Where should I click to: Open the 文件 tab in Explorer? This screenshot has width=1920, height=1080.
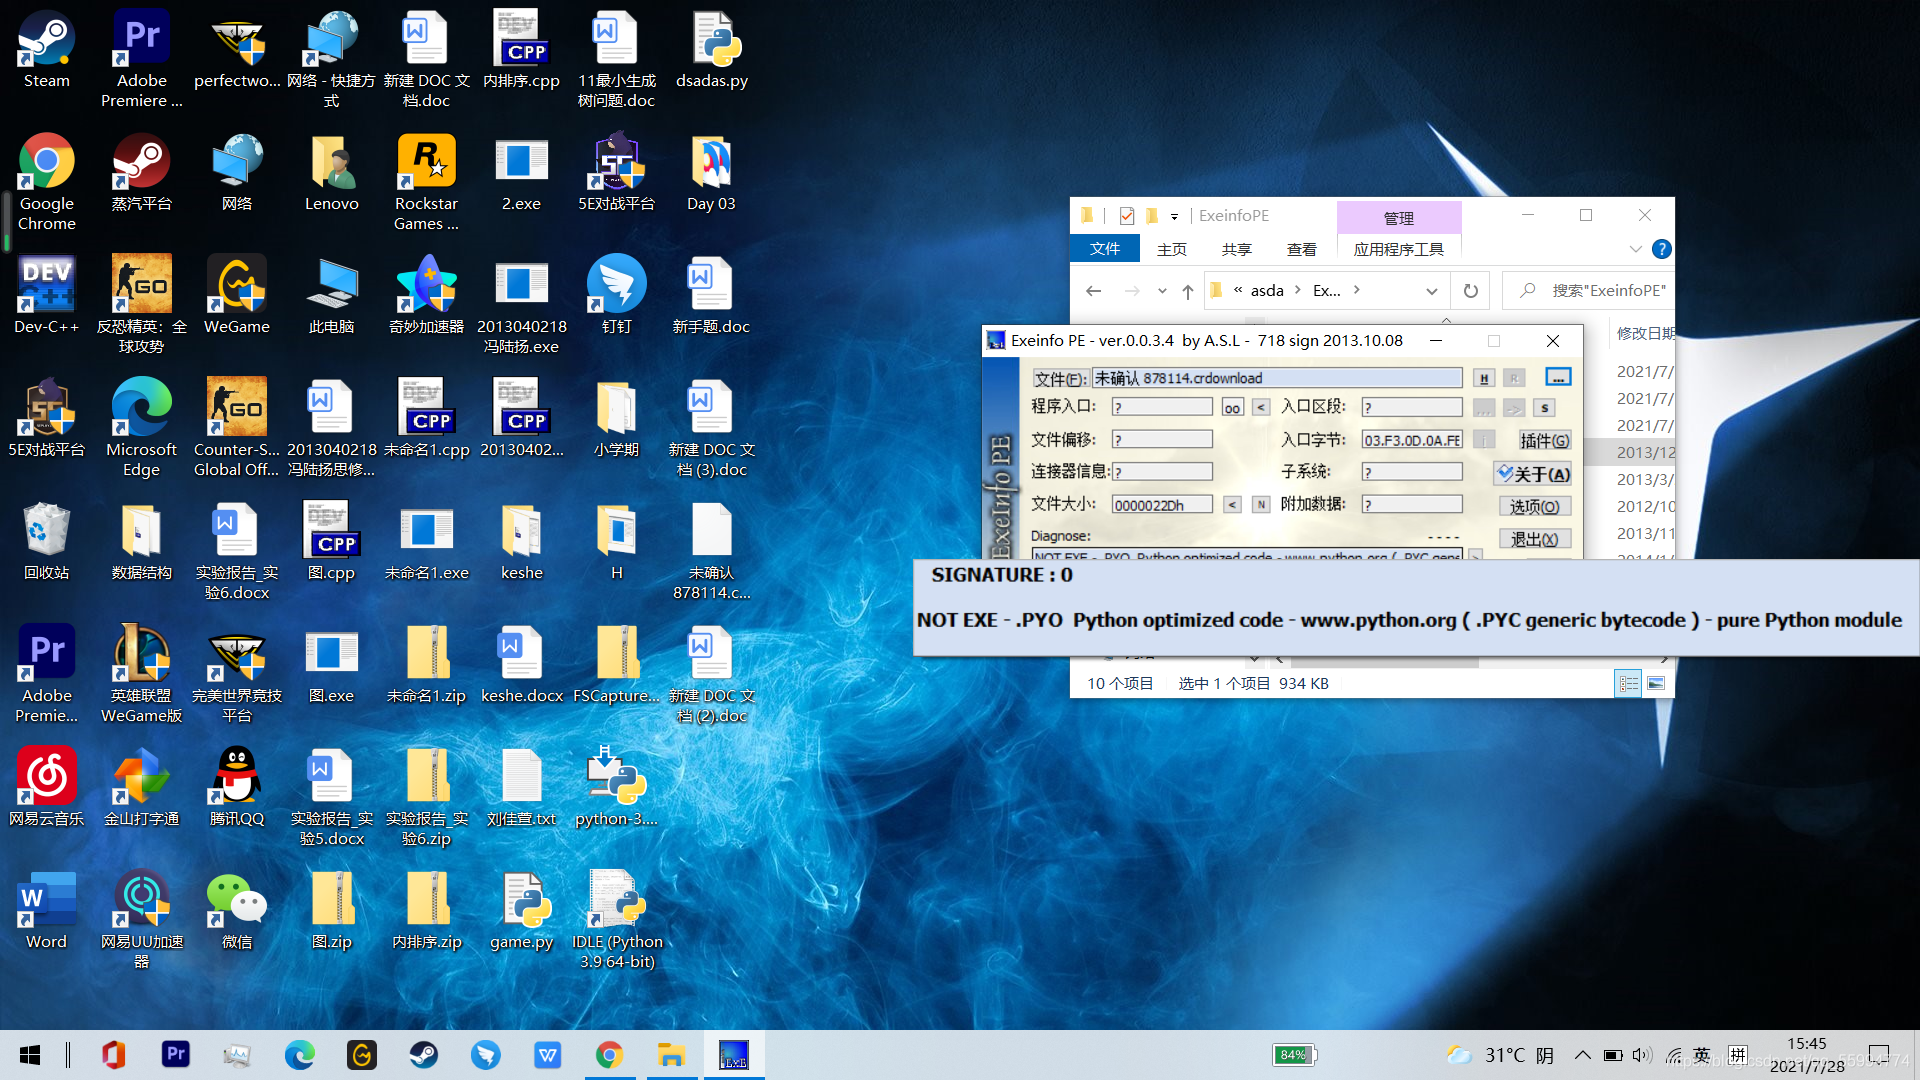coord(1104,249)
